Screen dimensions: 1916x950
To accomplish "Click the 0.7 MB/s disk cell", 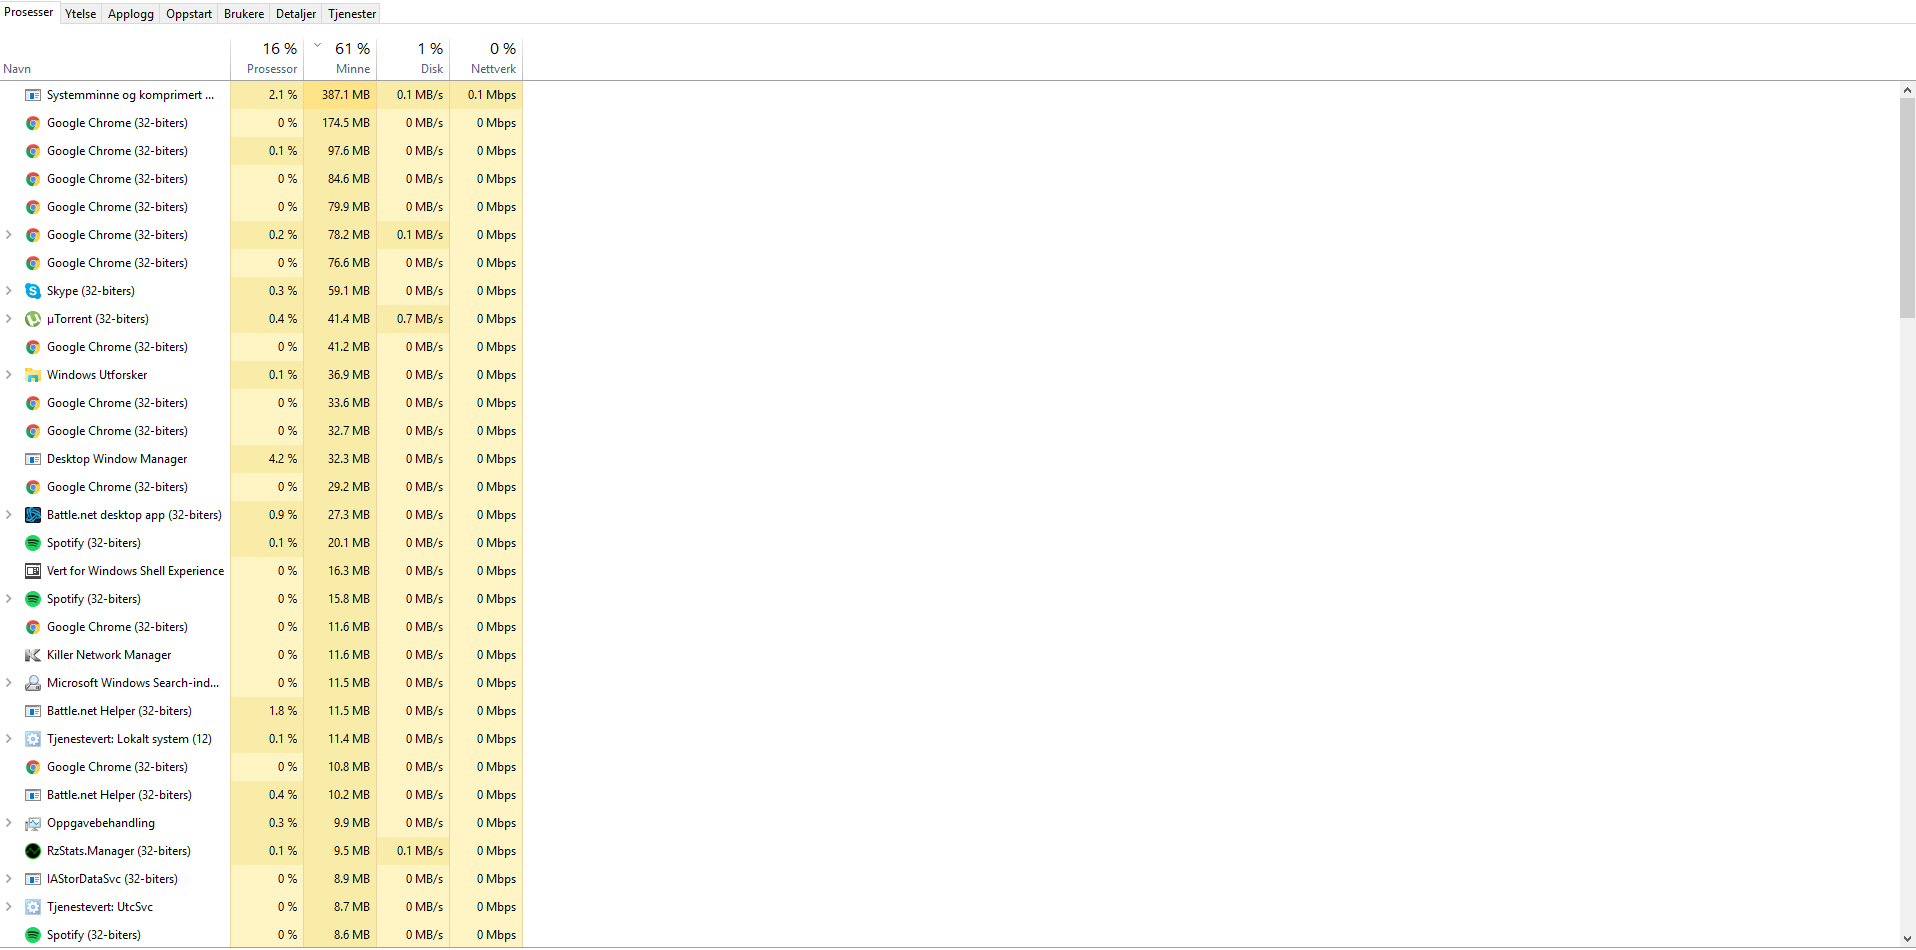I will coord(413,319).
